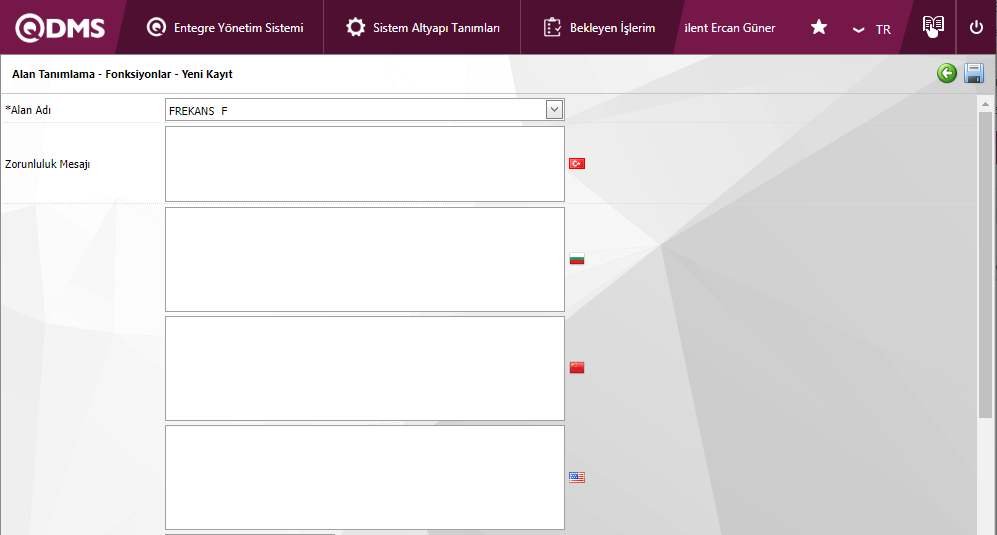Click the US flag icon
The height and width of the screenshot is (535, 997).
[x=577, y=477]
